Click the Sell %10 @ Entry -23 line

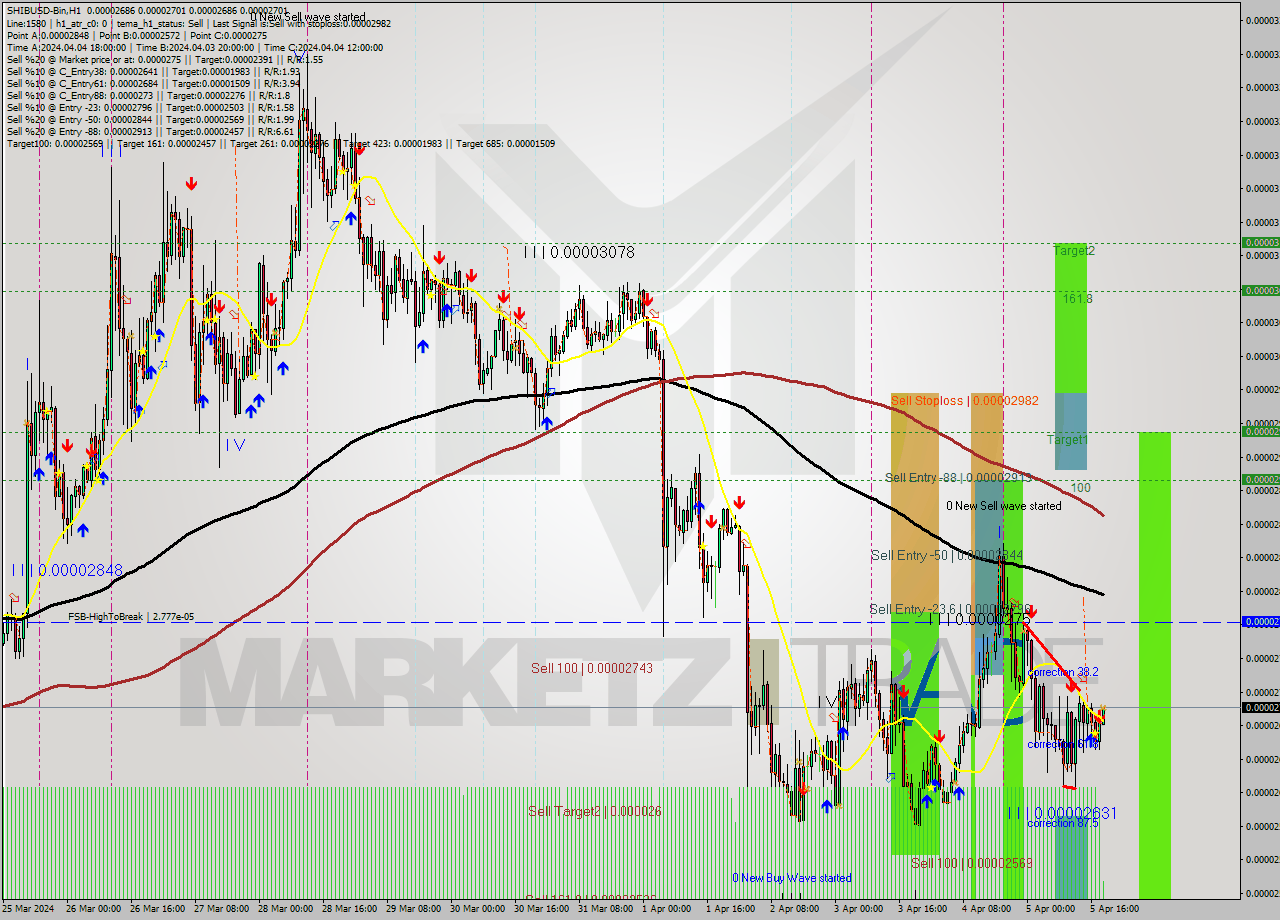pos(150,107)
